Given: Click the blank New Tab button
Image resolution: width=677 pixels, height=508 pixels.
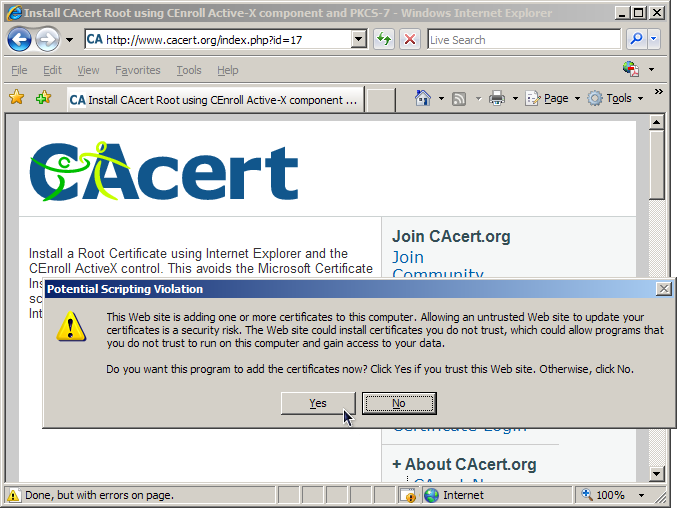Looking at the screenshot, I should (x=380, y=100).
